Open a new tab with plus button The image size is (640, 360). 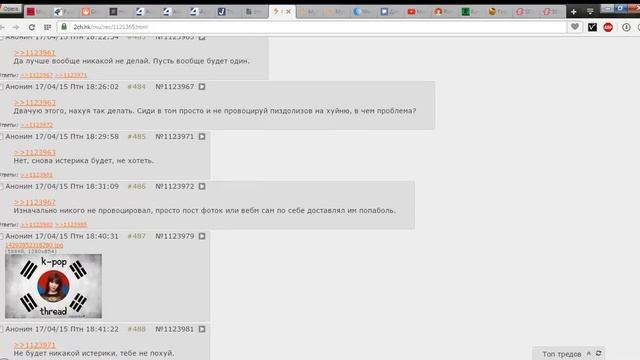click(x=573, y=12)
